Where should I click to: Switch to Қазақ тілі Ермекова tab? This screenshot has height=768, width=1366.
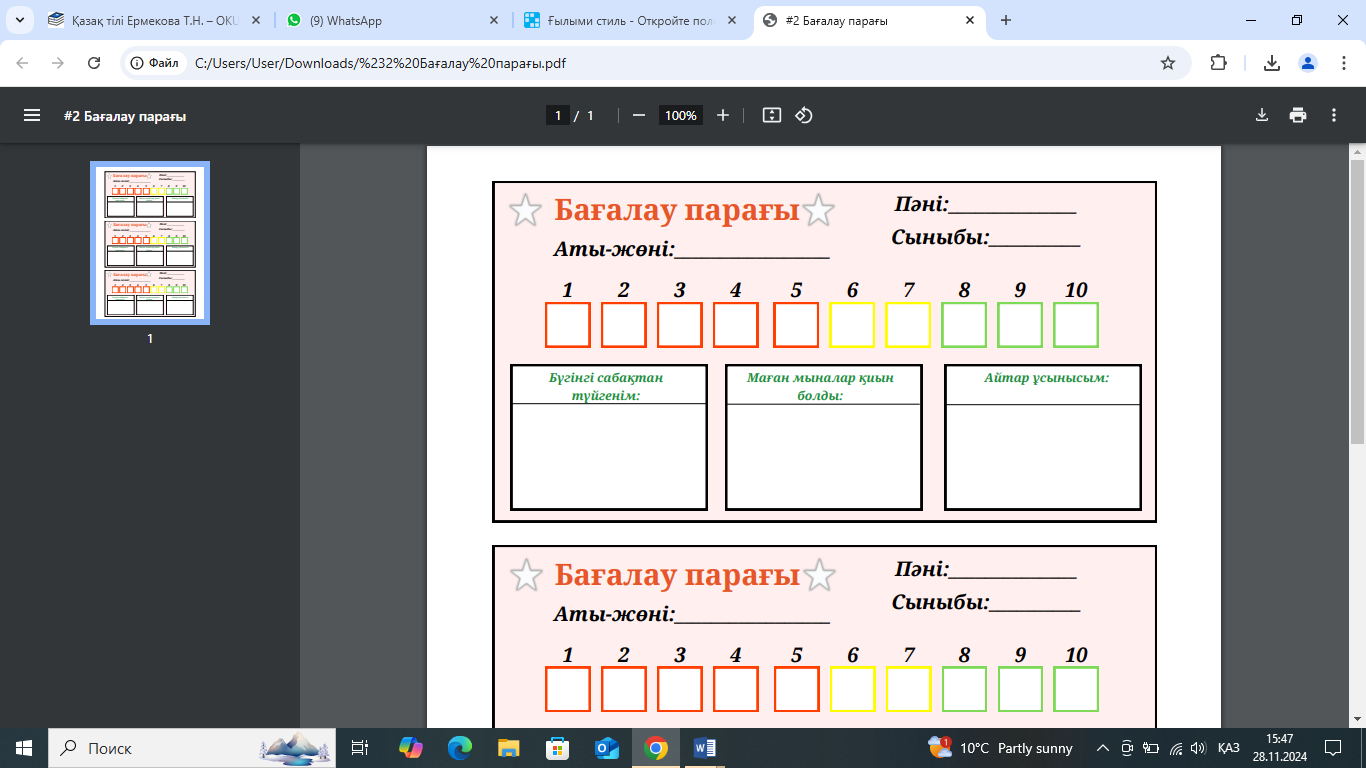pos(155,20)
